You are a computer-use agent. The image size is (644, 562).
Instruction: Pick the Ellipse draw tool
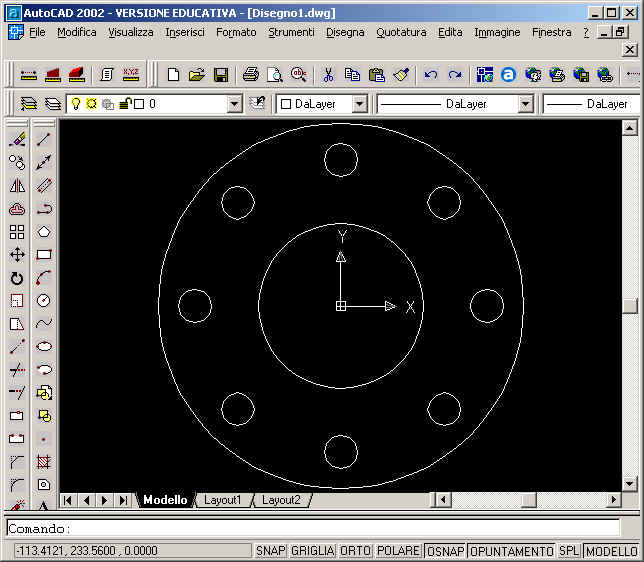tap(44, 347)
